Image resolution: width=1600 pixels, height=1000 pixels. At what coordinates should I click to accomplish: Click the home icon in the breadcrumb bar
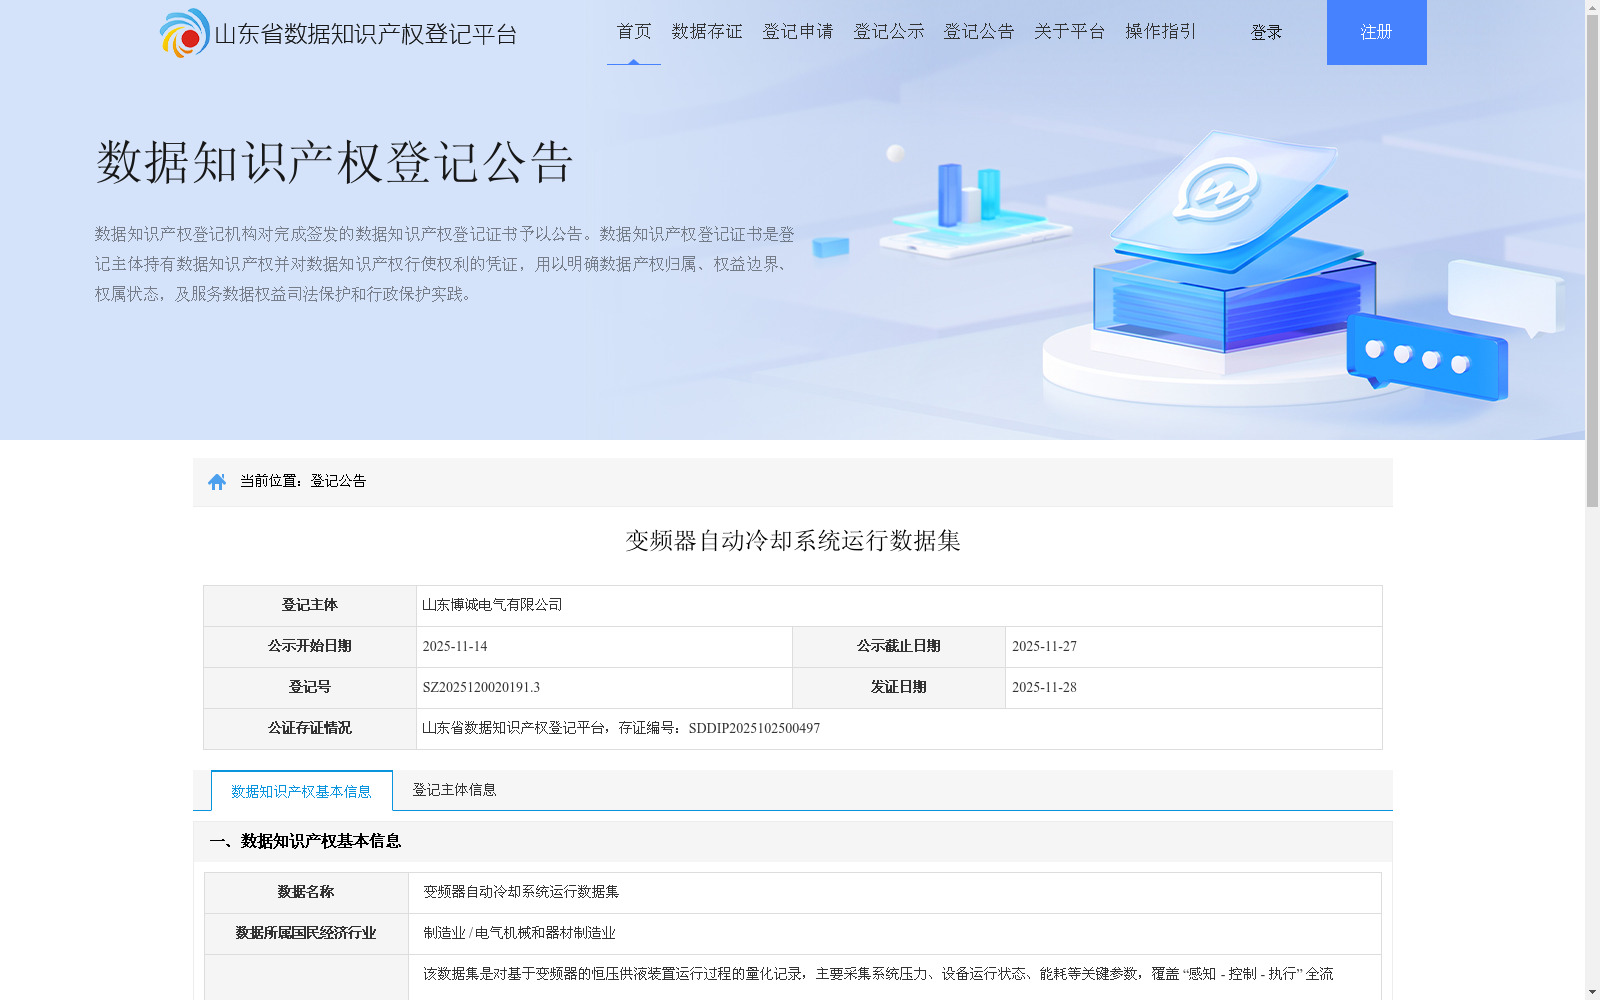[x=217, y=482]
